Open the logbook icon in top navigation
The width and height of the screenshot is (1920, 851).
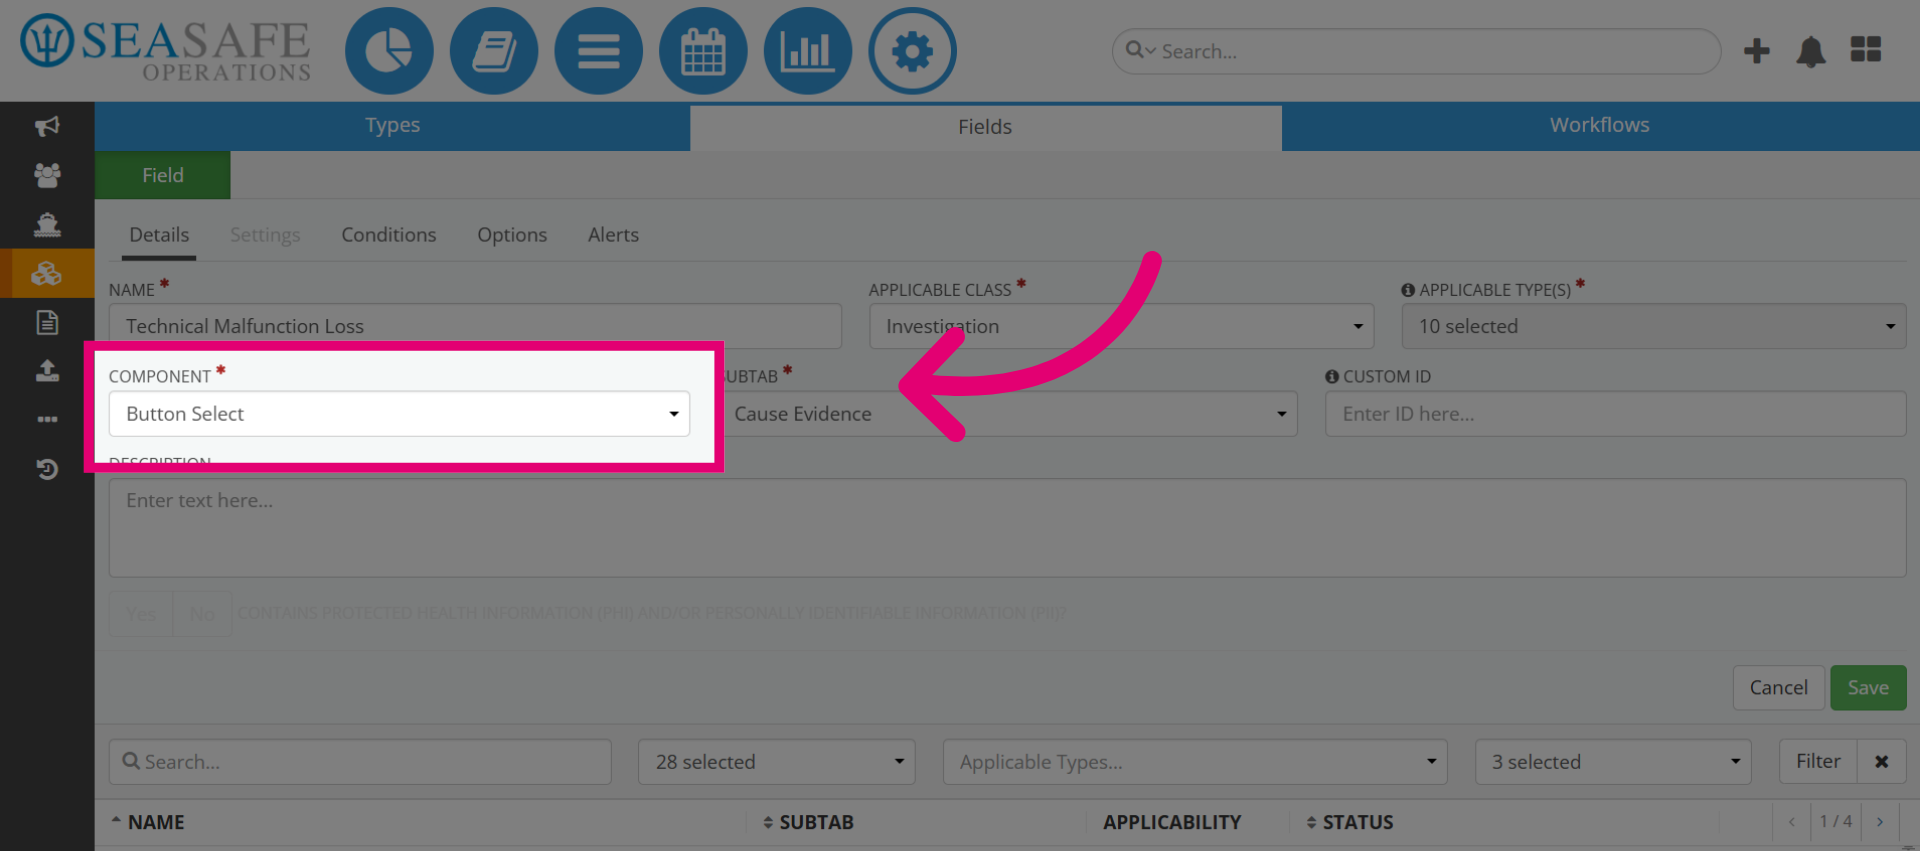pyautogui.click(x=494, y=51)
